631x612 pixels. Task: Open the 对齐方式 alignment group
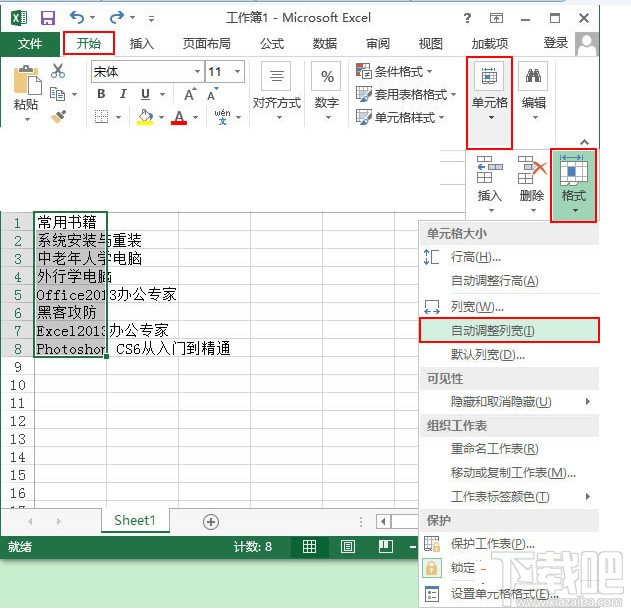click(277, 93)
